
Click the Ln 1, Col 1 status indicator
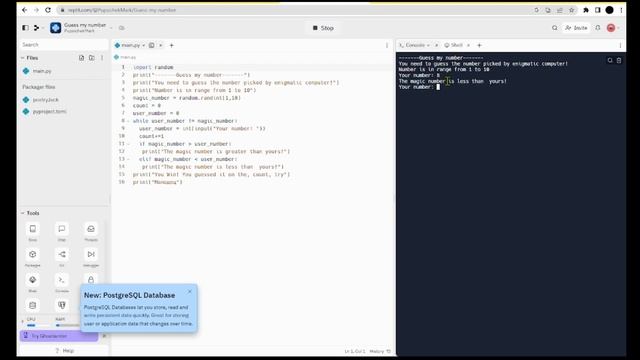click(x=354, y=351)
